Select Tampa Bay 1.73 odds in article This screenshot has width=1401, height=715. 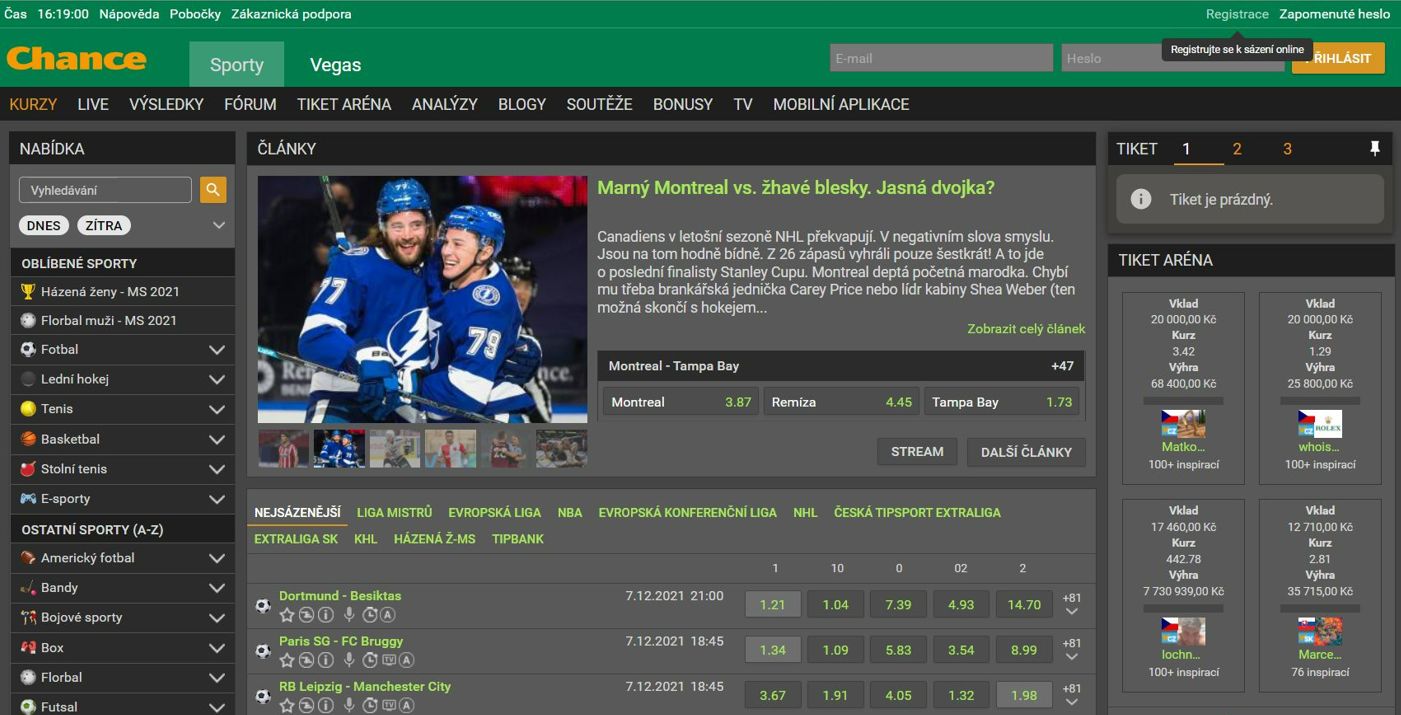[1002, 402]
